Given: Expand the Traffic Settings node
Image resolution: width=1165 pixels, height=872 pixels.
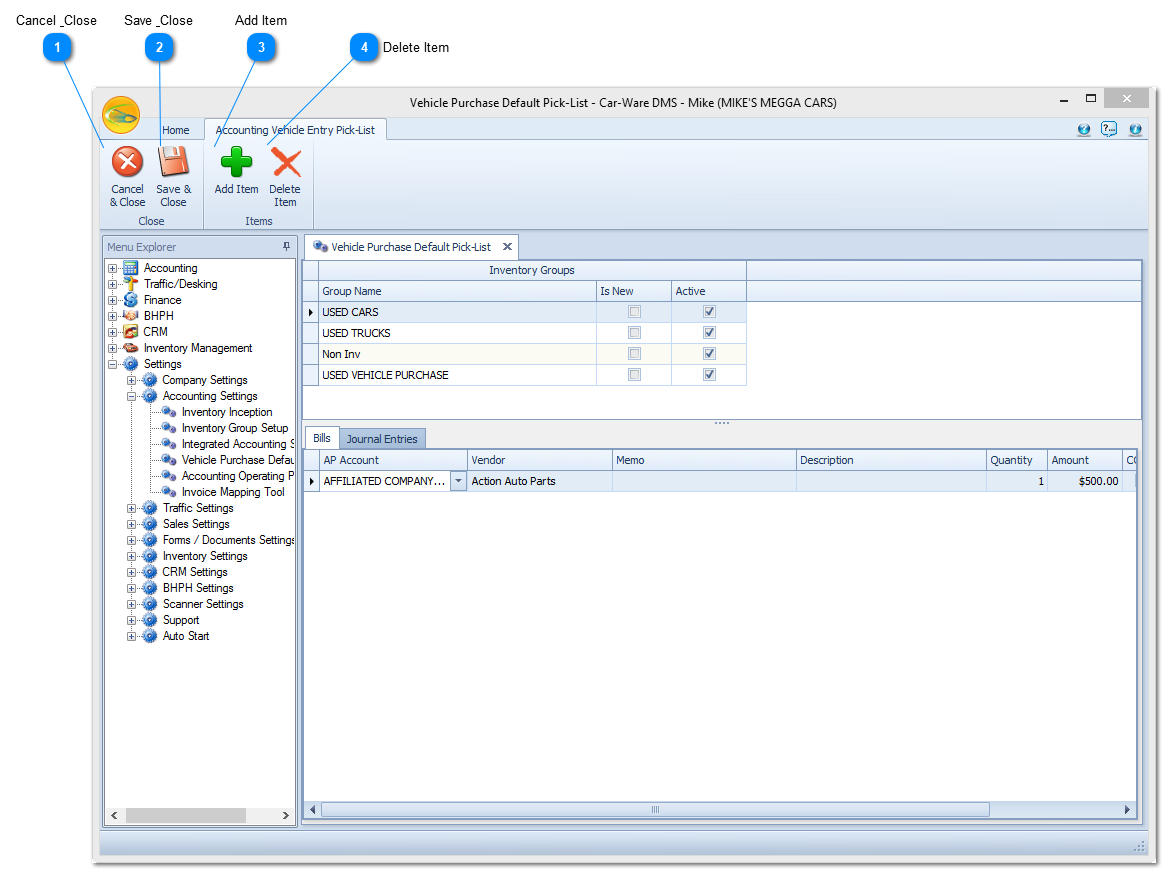Looking at the screenshot, I should [132, 508].
